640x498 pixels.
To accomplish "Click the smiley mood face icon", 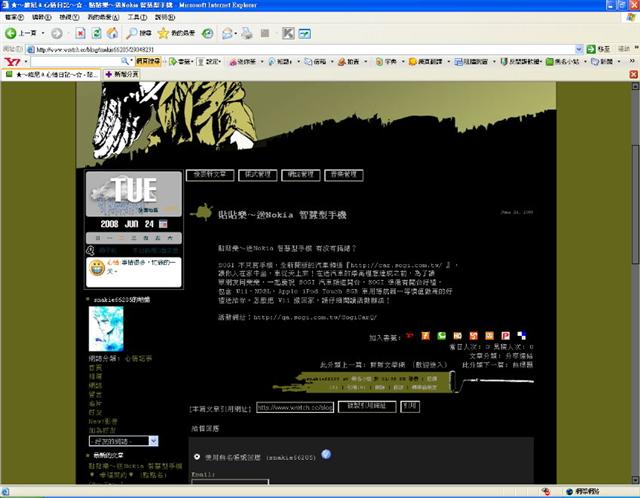I will (x=97, y=268).
